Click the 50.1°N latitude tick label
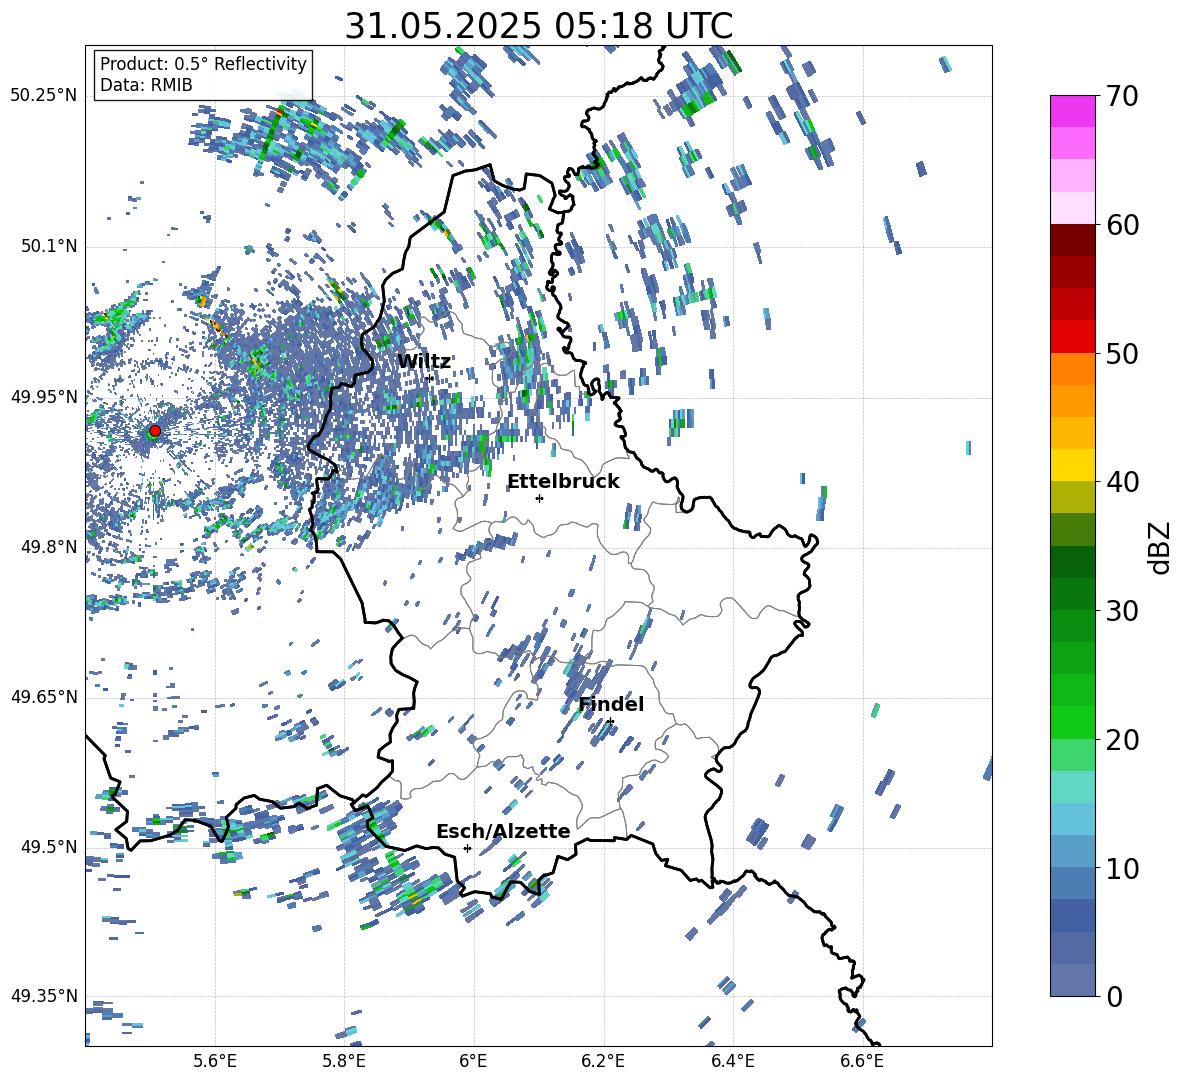This screenshot has height=1081, width=1184. click(x=48, y=247)
